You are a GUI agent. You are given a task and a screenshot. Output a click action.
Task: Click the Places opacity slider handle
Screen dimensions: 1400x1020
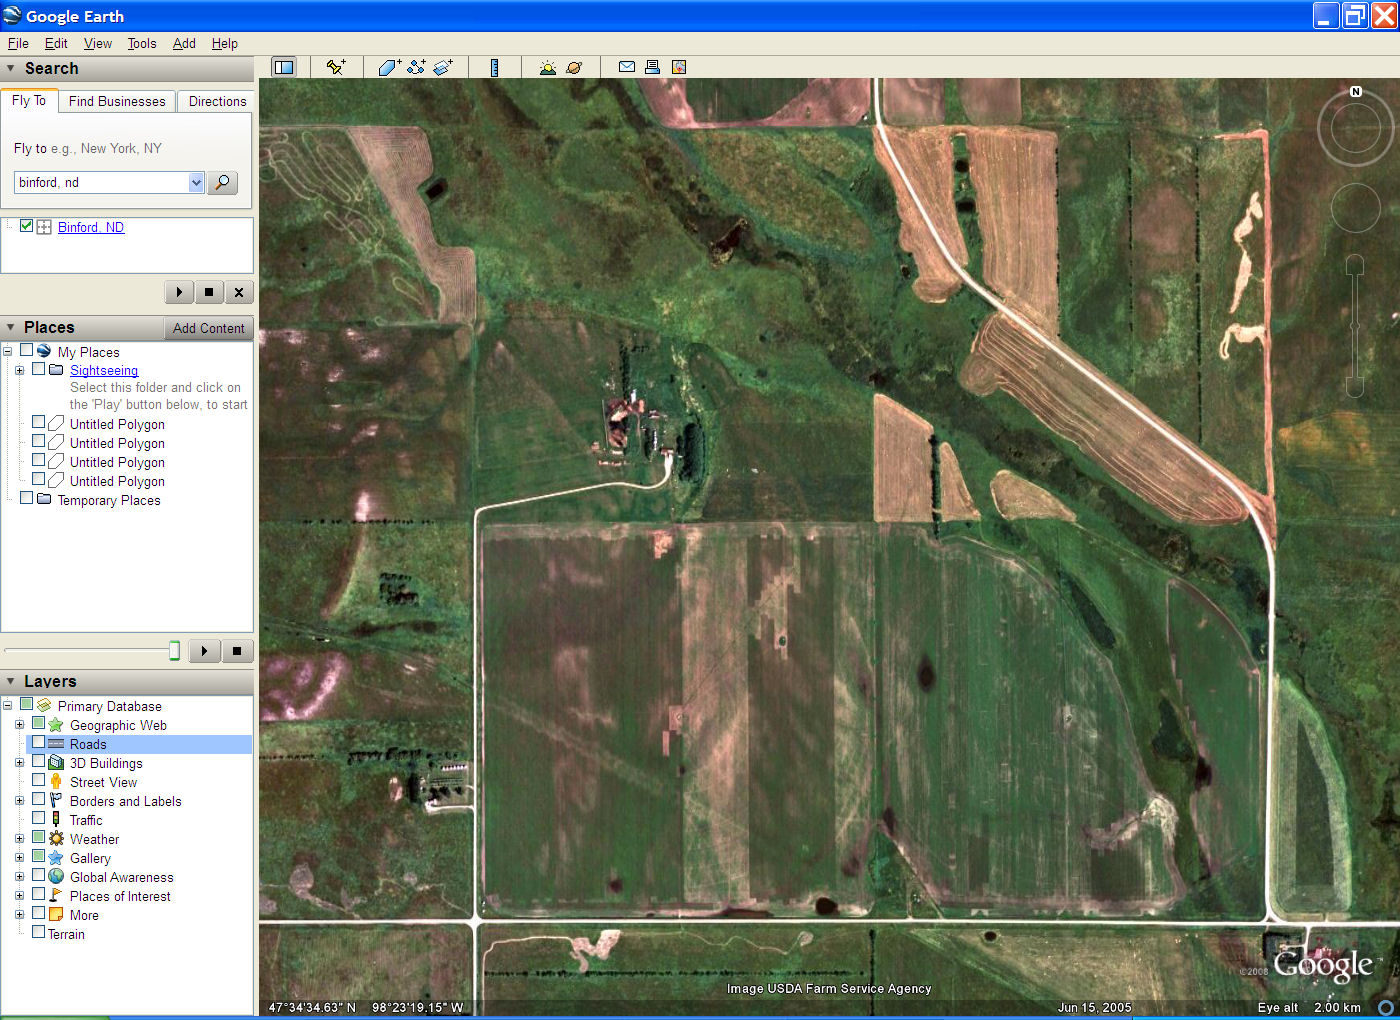coord(174,651)
